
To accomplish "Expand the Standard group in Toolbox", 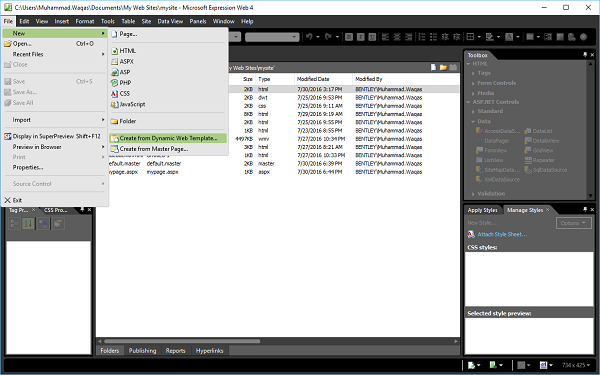I will coord(473,111).
